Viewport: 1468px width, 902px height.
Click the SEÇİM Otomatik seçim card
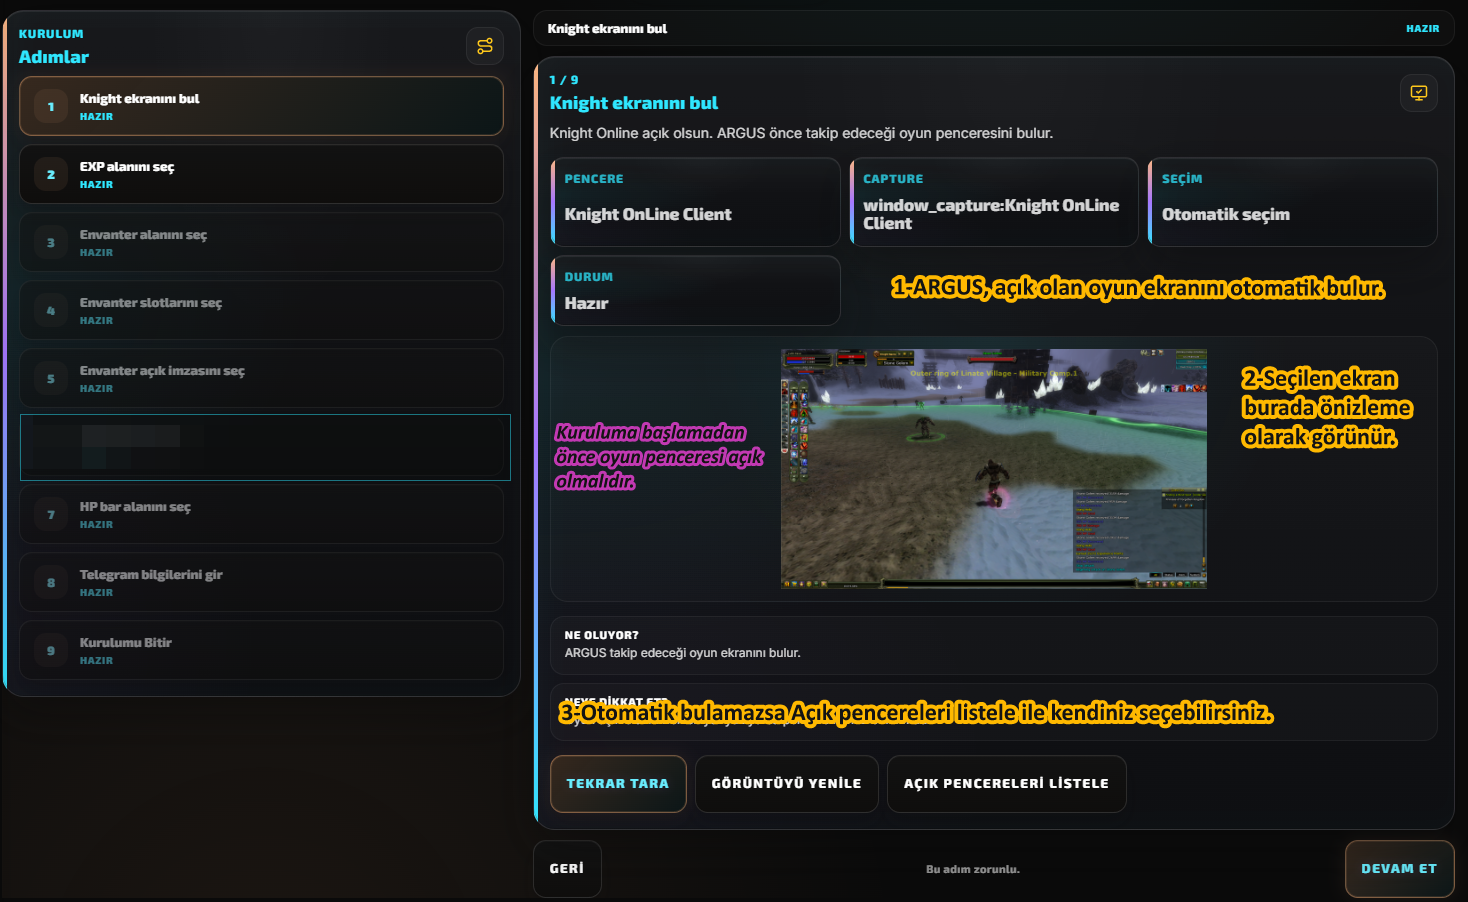[x=1292, y=202]
